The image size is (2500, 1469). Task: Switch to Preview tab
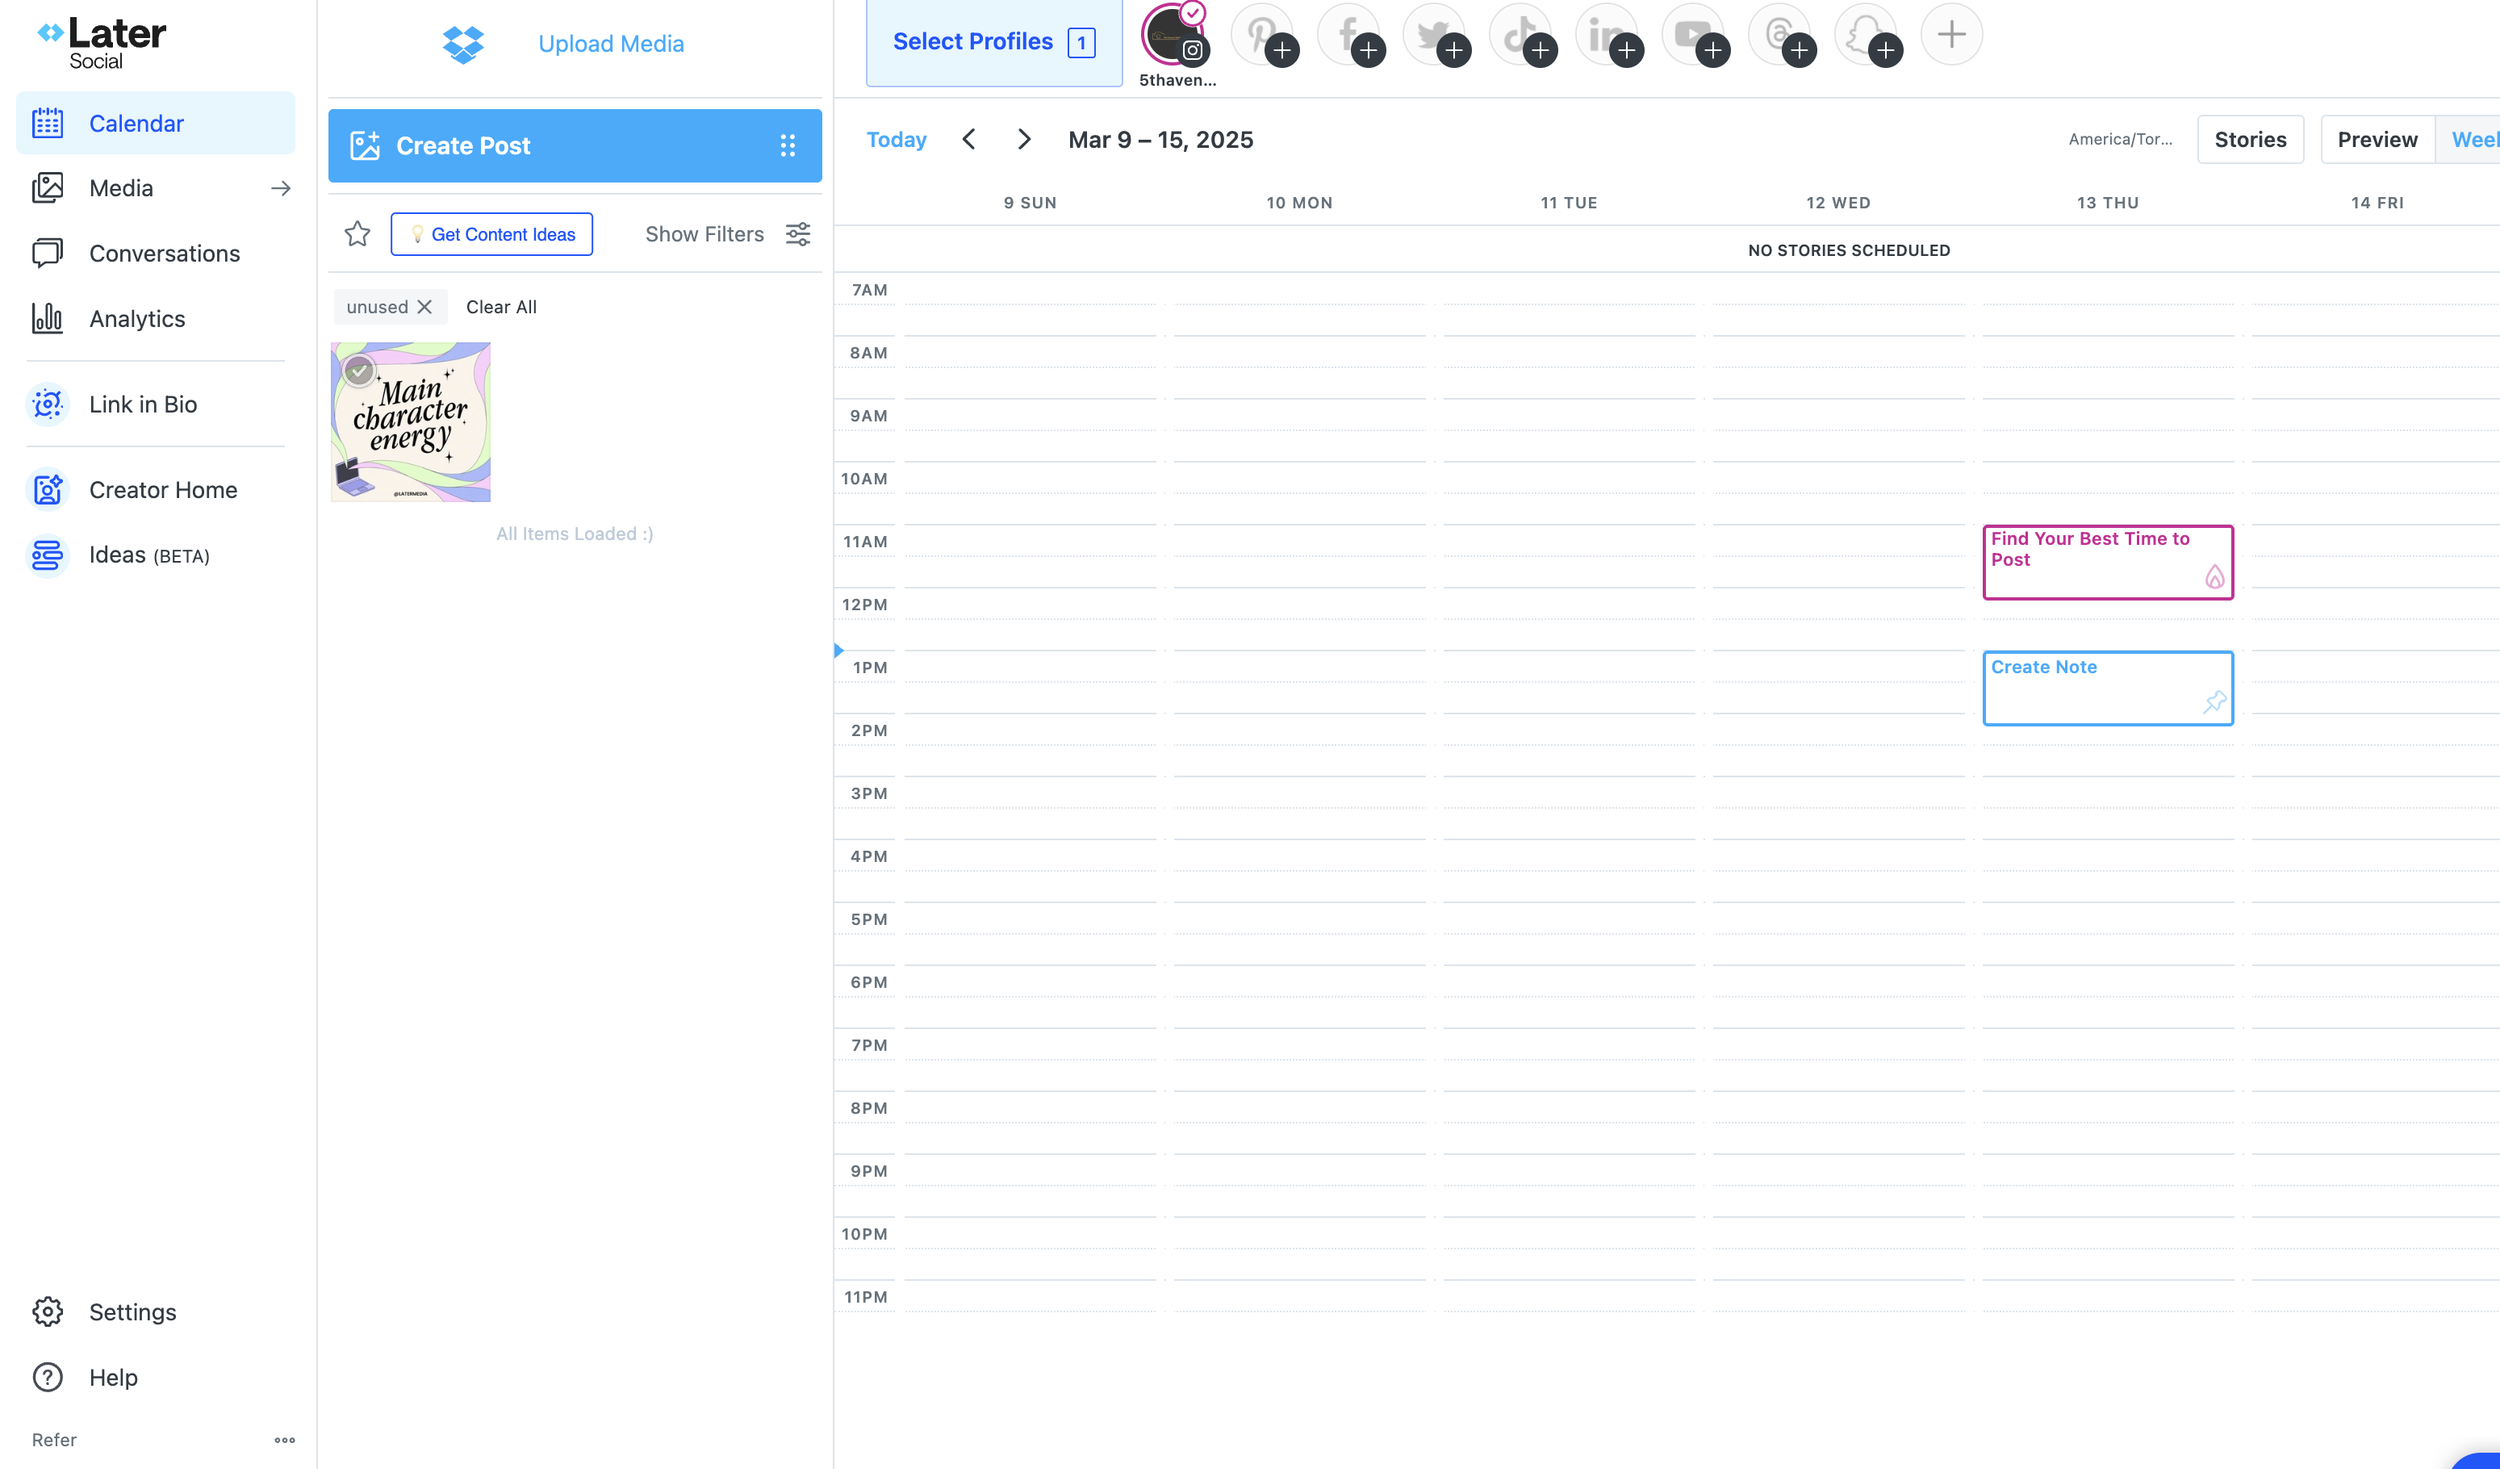coord(2376,139)
